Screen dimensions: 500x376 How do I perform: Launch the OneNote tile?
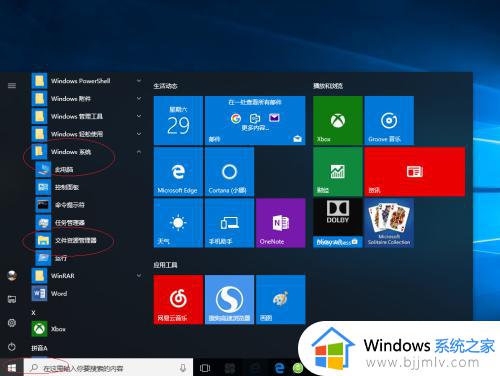pos(281,223)
